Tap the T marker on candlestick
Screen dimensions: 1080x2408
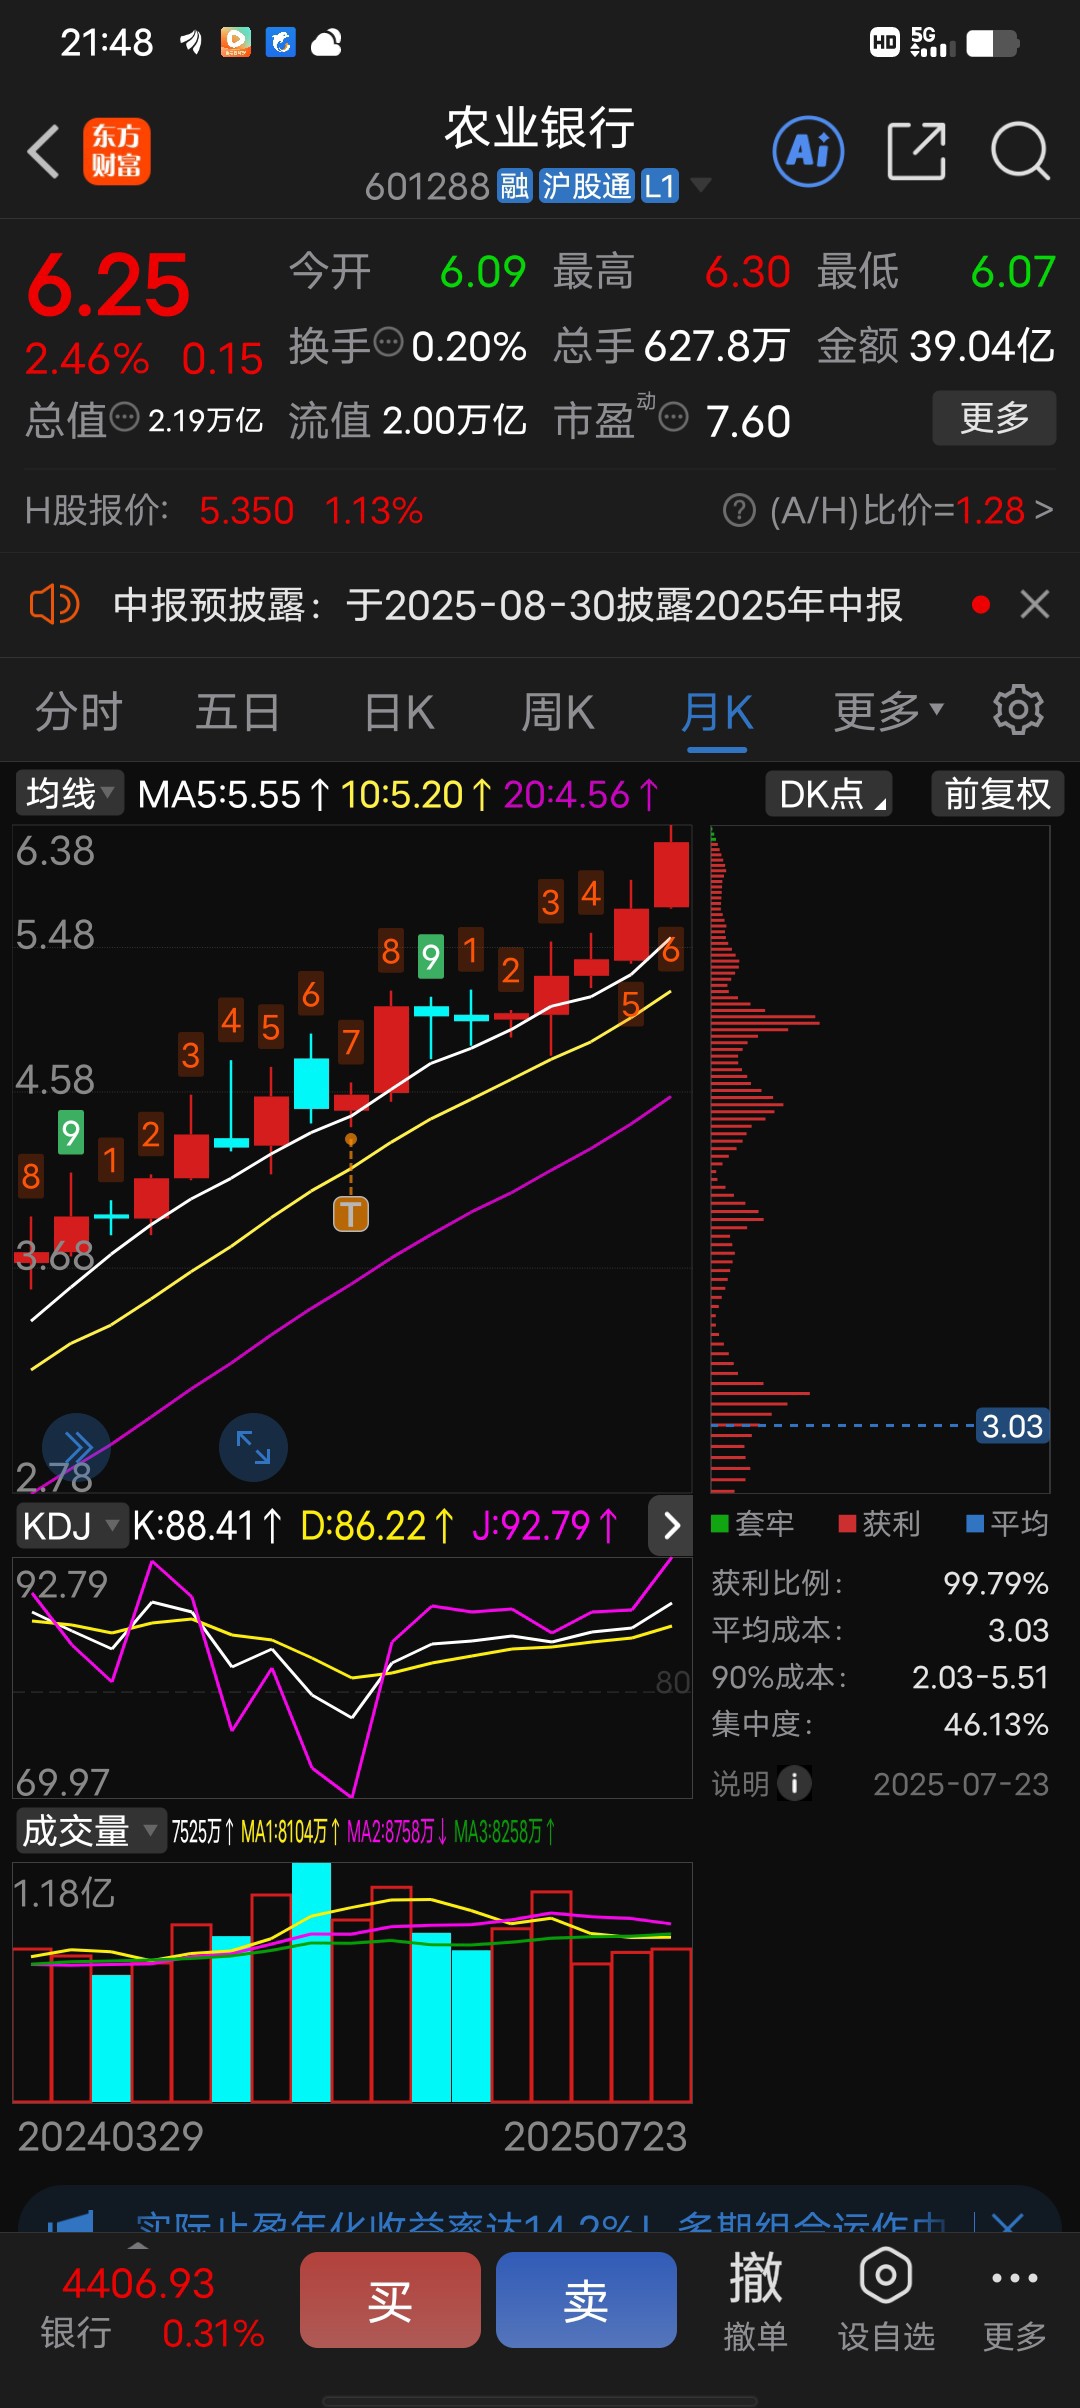[x=351, y=1215]
